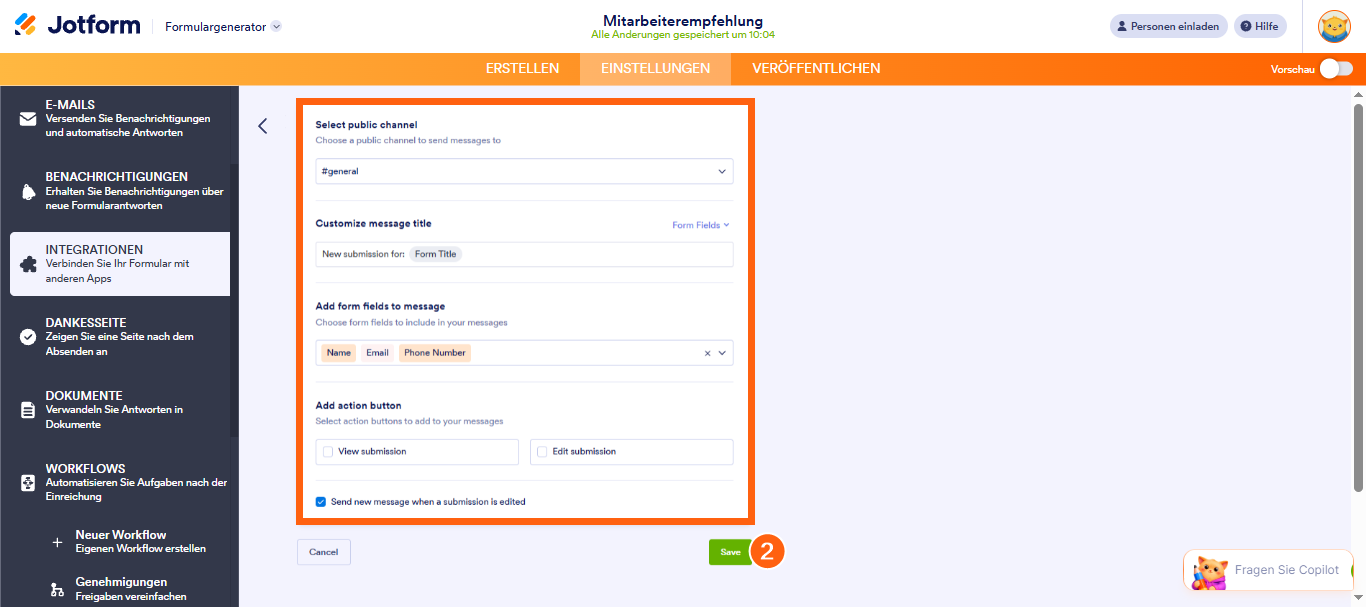Open the DANKESSEITE settings section
1366x607 pixels.
point(120,337)
